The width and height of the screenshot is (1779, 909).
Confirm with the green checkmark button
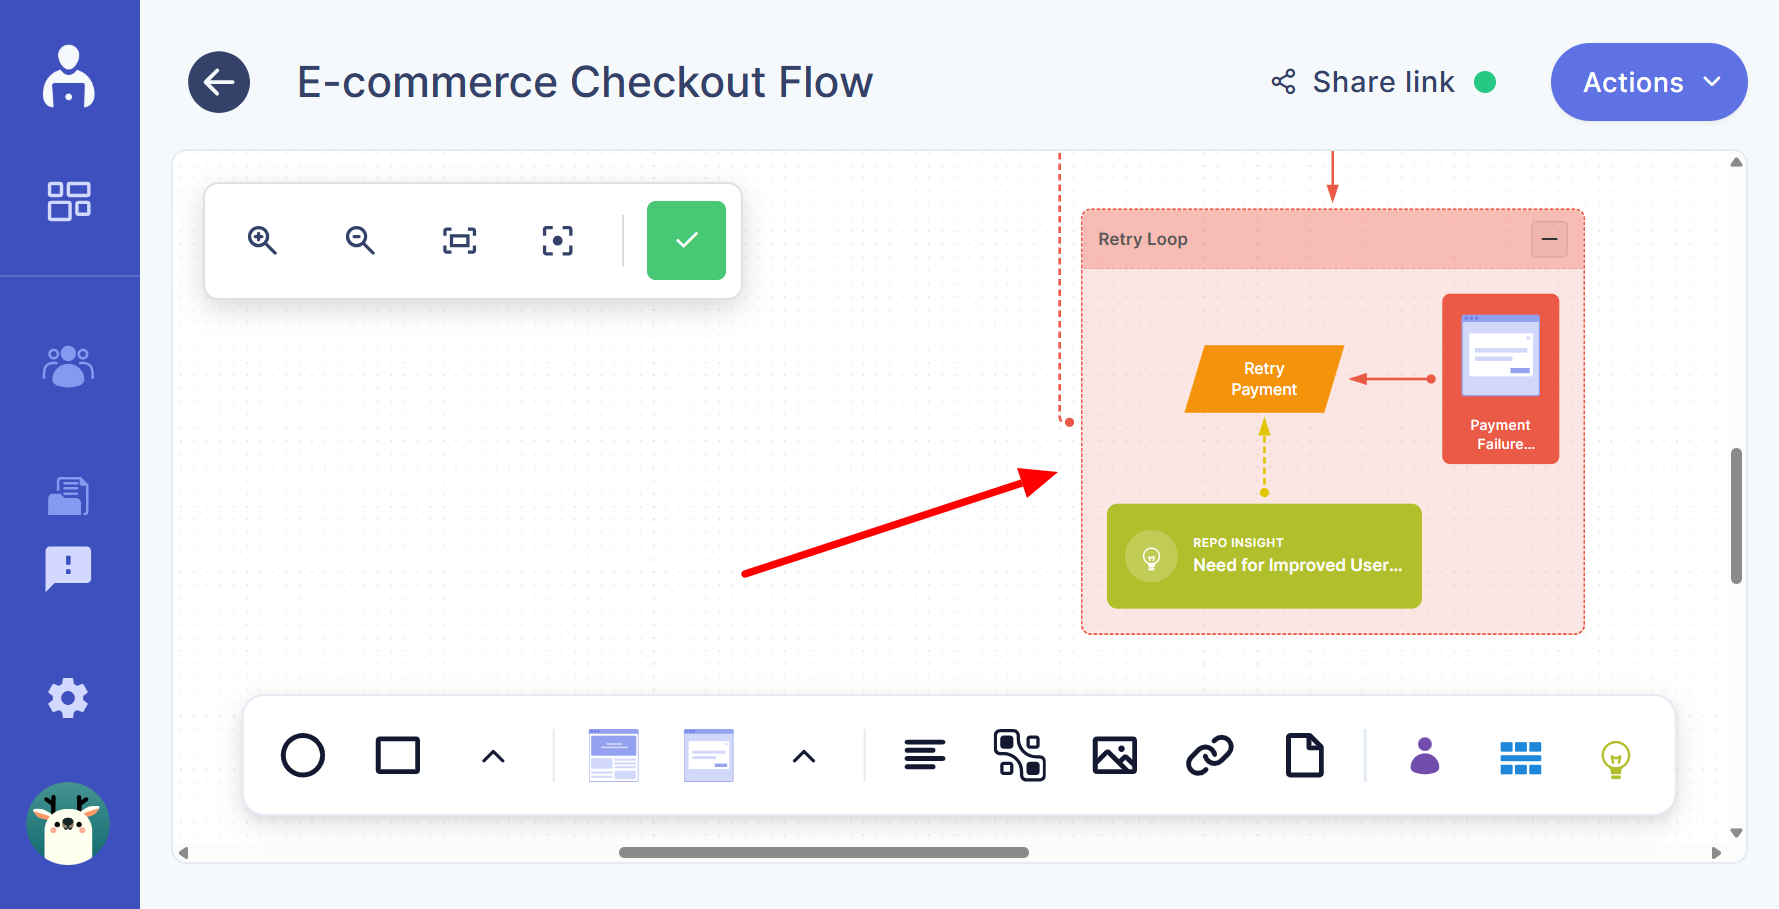coord(686,240)
